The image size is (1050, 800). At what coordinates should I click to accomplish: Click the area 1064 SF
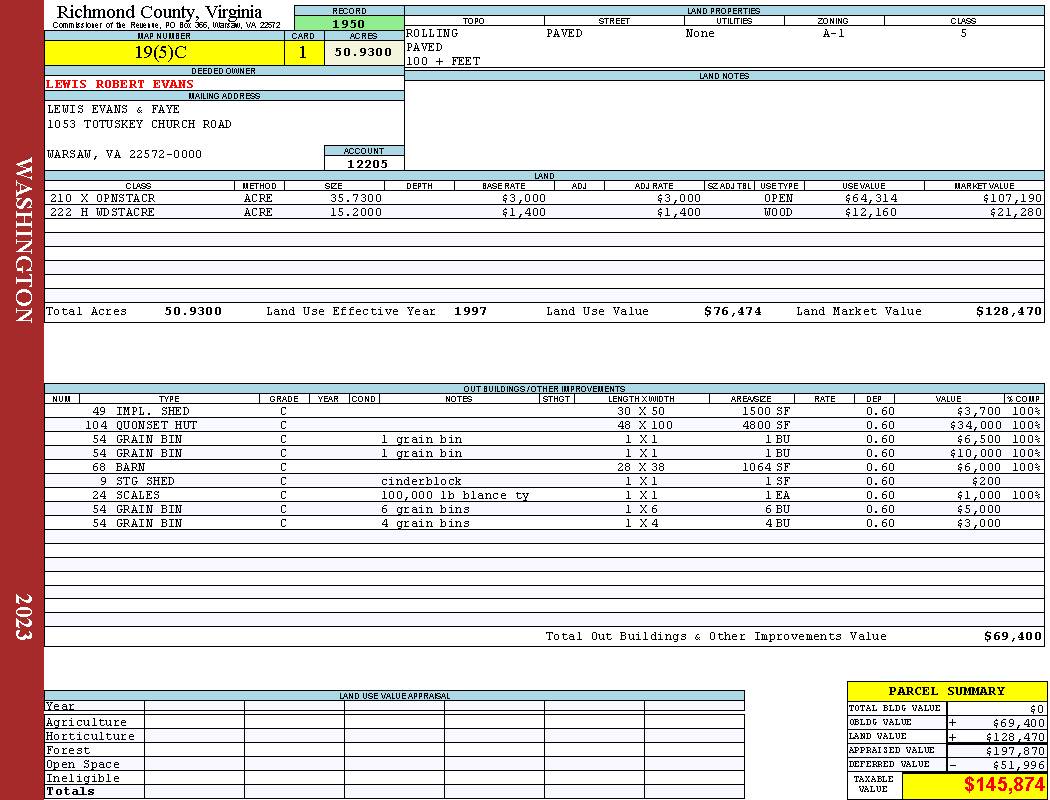coord(765,468)
